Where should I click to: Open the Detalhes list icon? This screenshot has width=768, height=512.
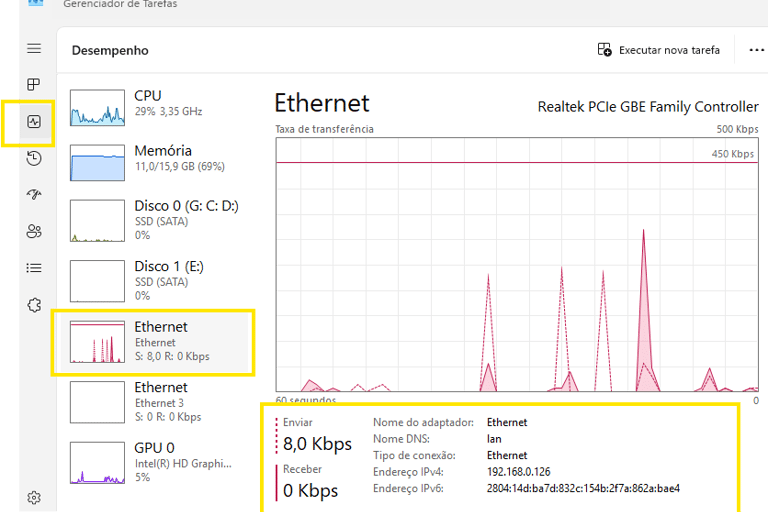[34, 267]
